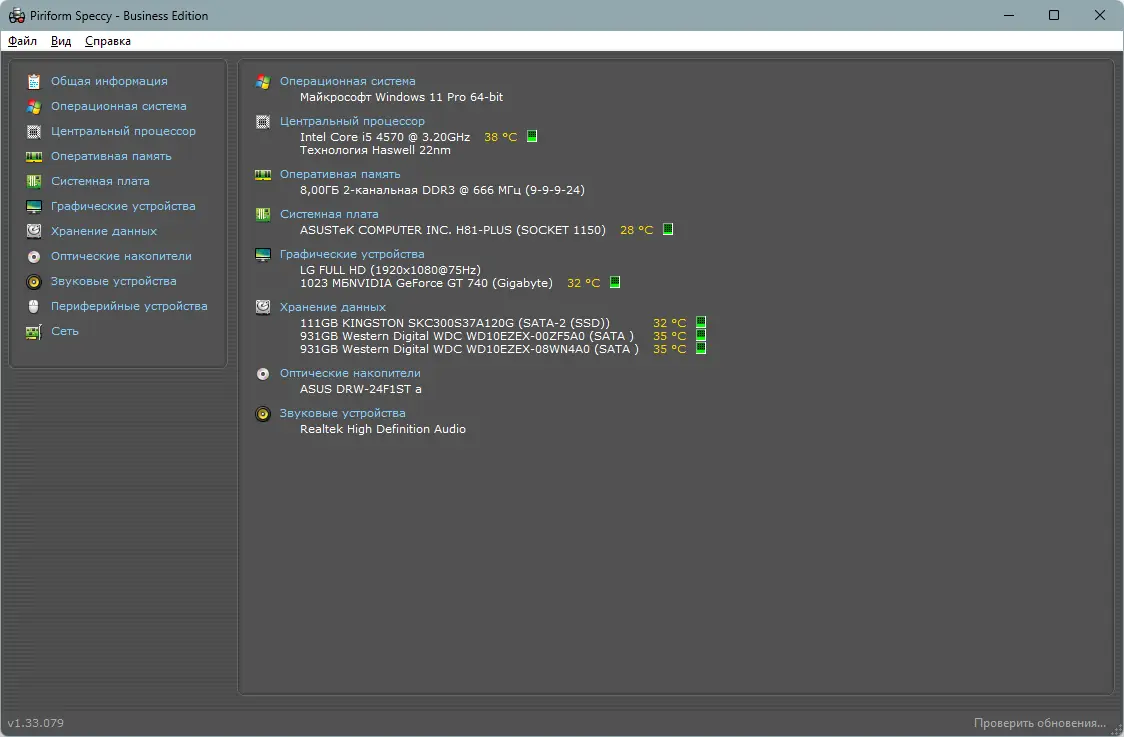This screenshot has width=1124, height=737.
Task: Select Общая информация in the sidebar
Action: [x=109, y=81]
